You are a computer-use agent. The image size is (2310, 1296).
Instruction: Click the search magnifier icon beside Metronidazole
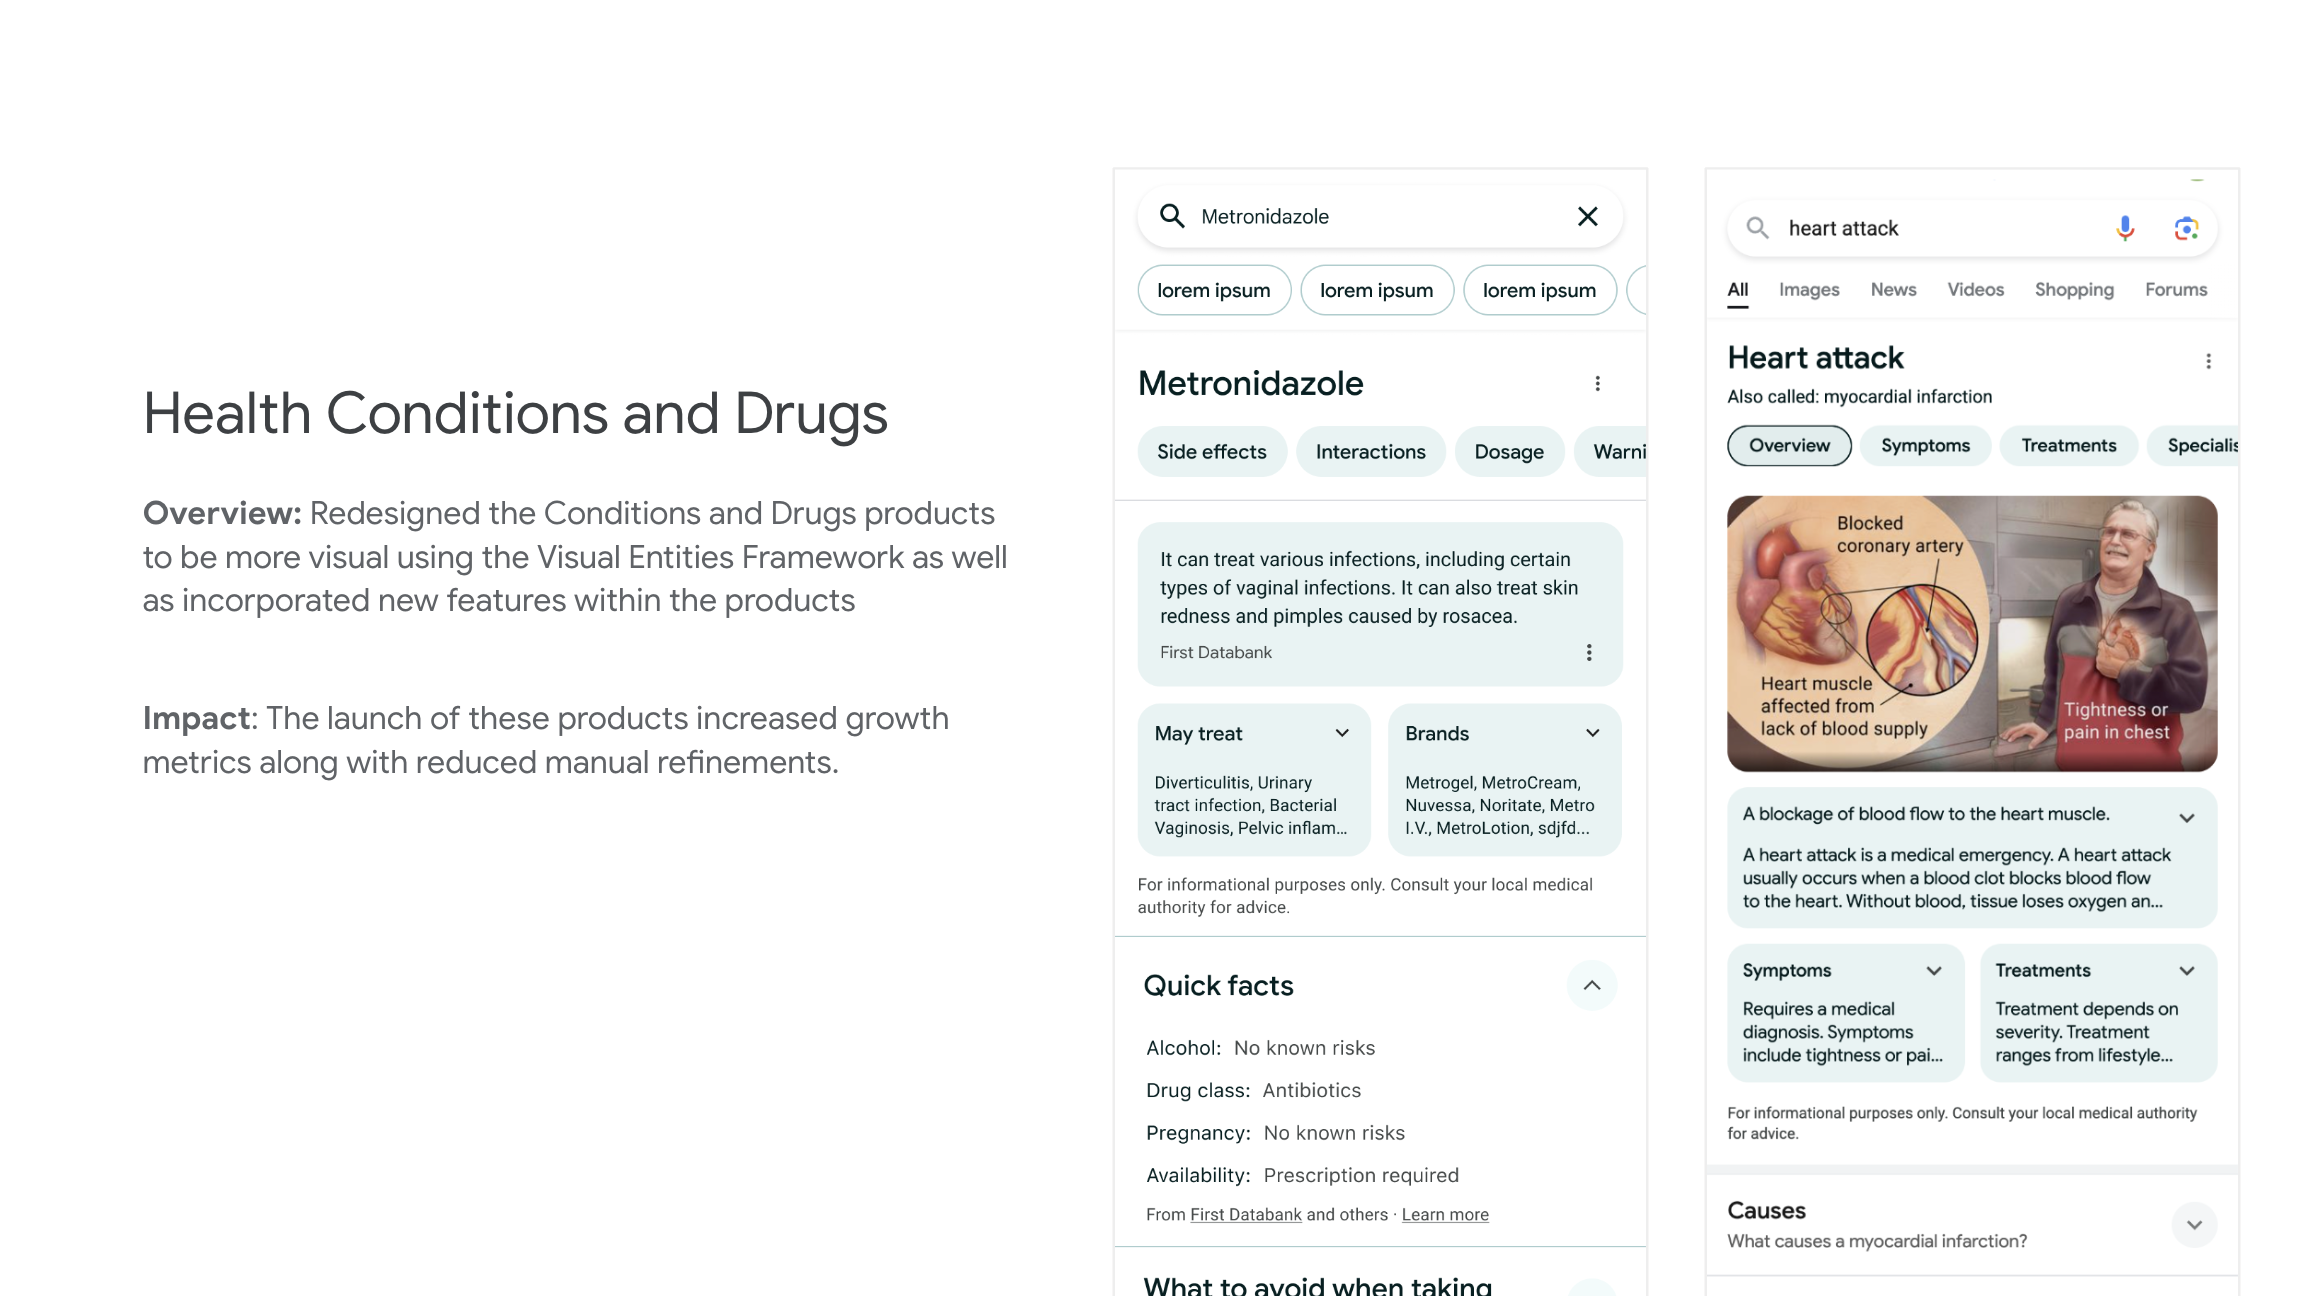point(1172,216)
